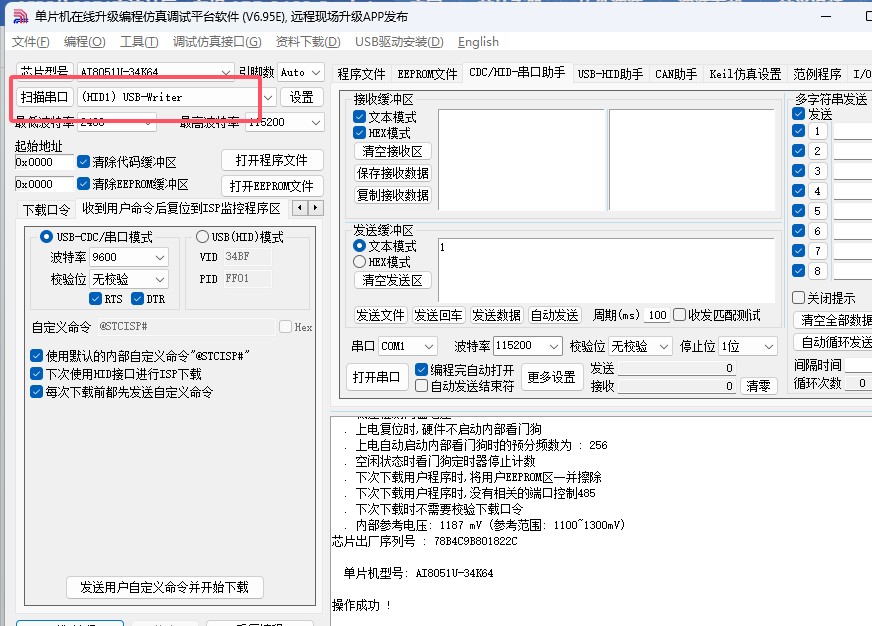This screenshot has width=872, height=626.
Task: Switch to CAN助手 tab
Action: point(676,74)
